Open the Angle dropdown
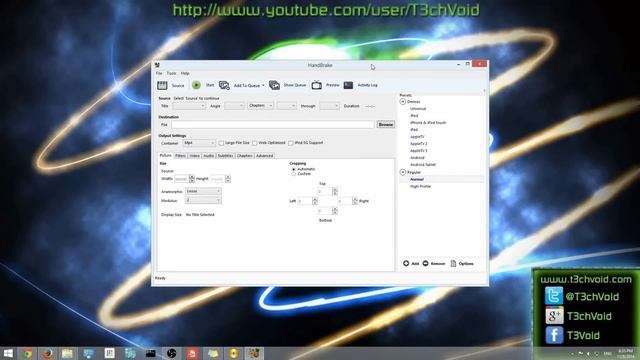640x360 pixels. pos(234,106)
